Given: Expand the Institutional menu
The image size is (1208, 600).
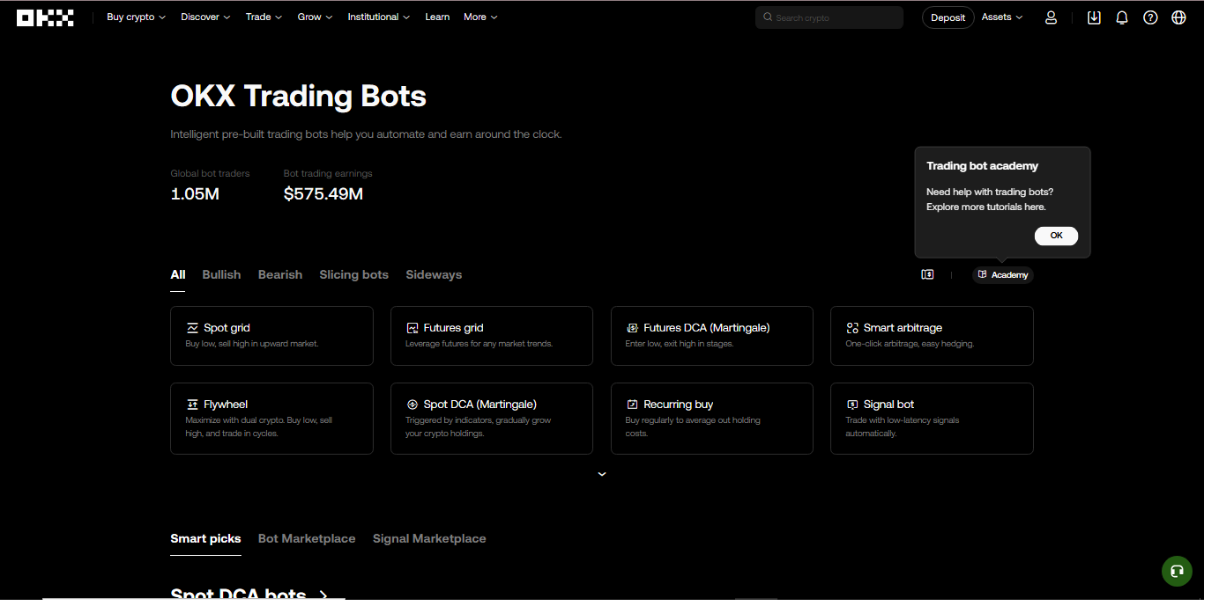Looking at the screenshot, I should point(379,17).
